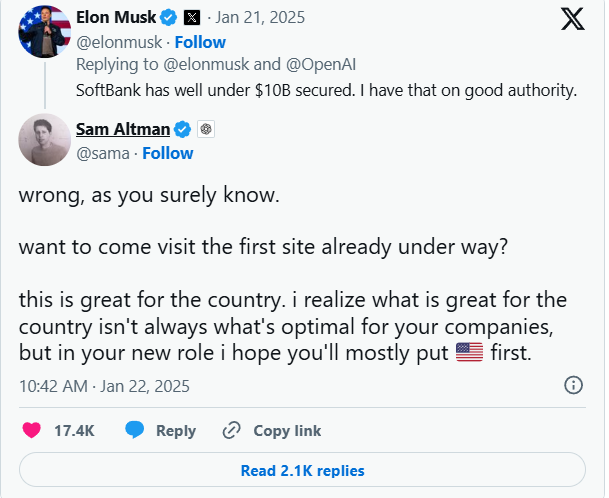Click the copy link chain icon
The width and height of the screenshot is (609, 498).
click(x=231, y=430)
